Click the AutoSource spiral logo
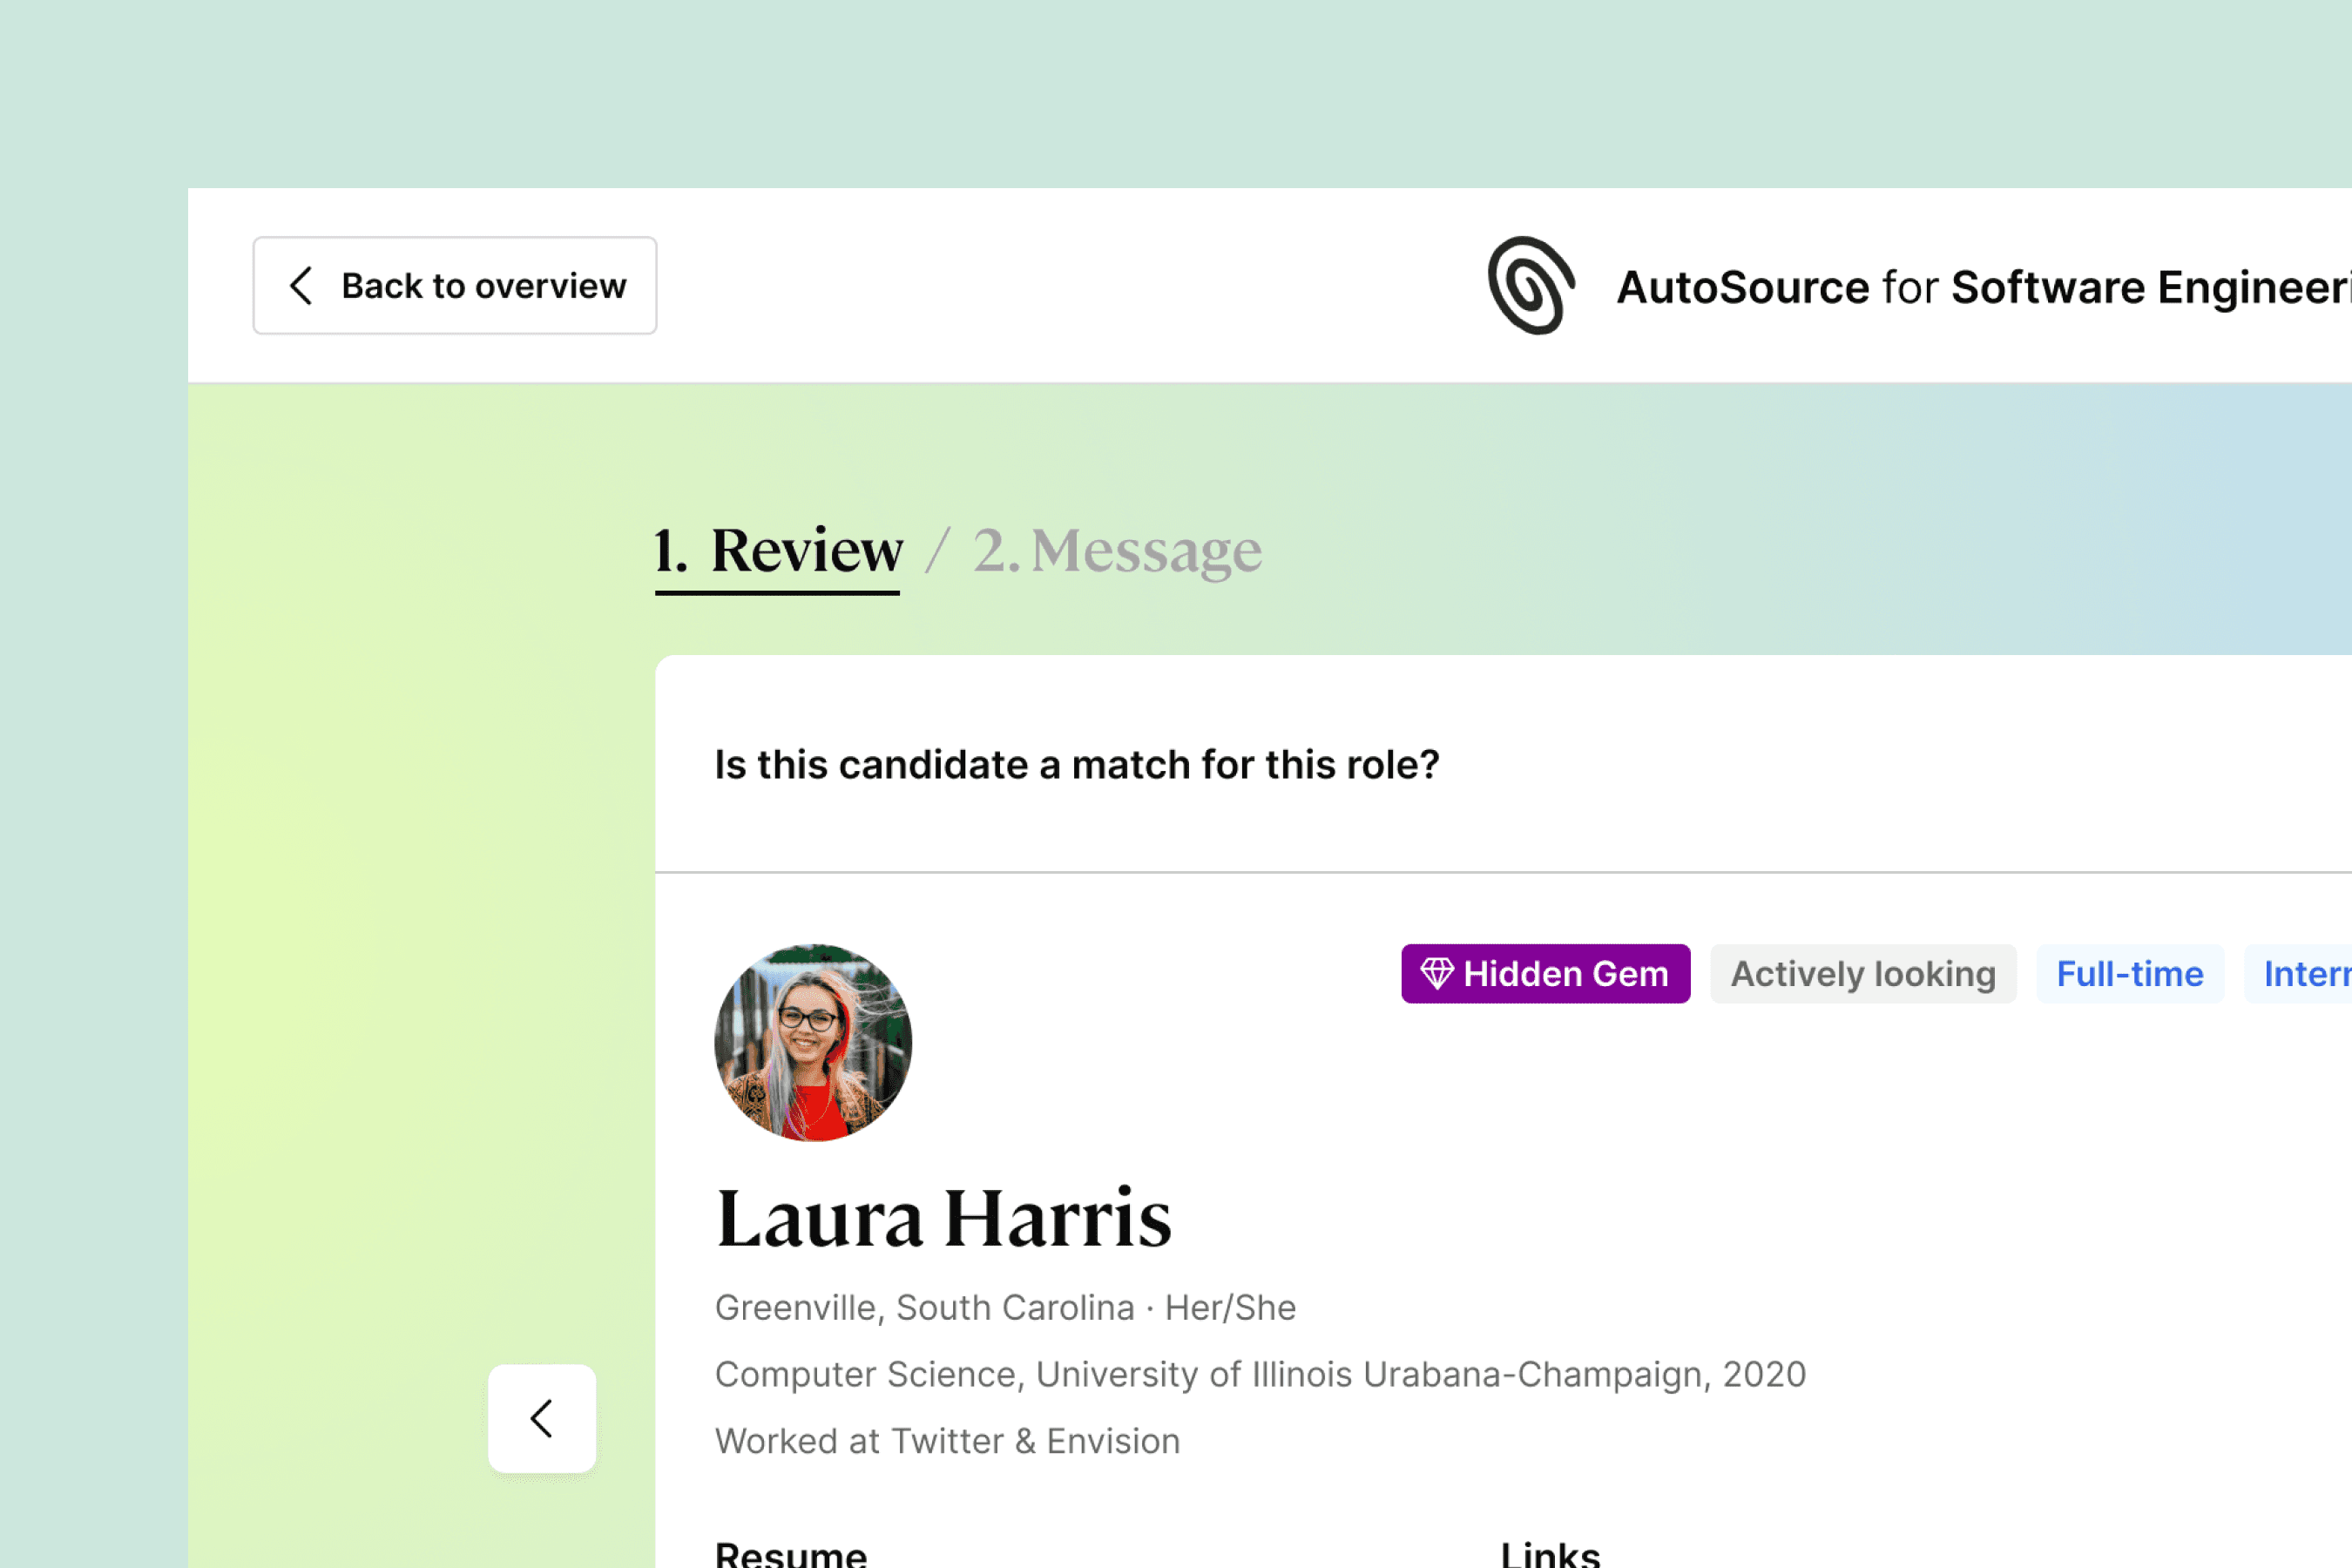The image size is (2352, 1568). 1530,286
